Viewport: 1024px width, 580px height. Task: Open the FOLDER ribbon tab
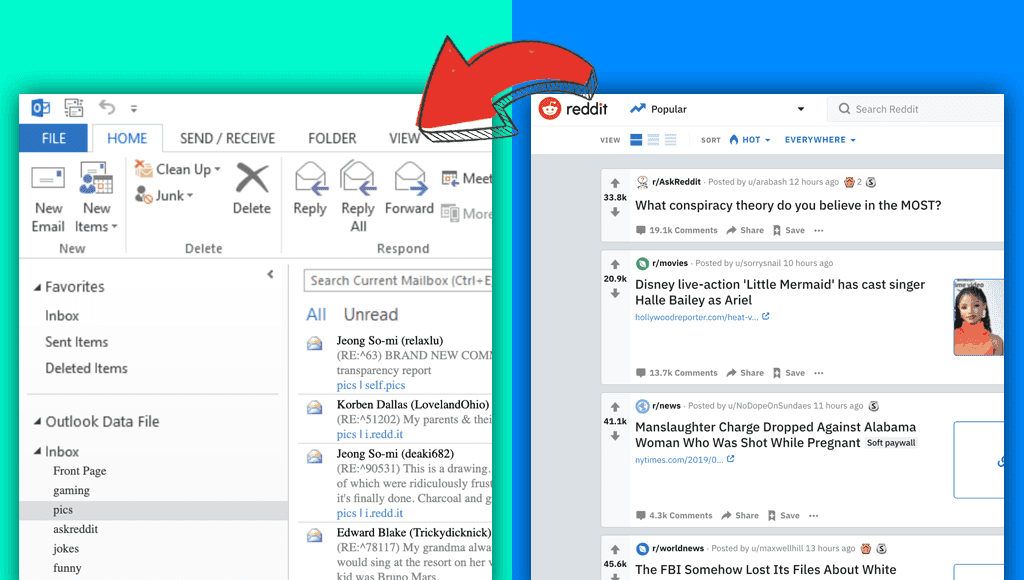[332, 138]
